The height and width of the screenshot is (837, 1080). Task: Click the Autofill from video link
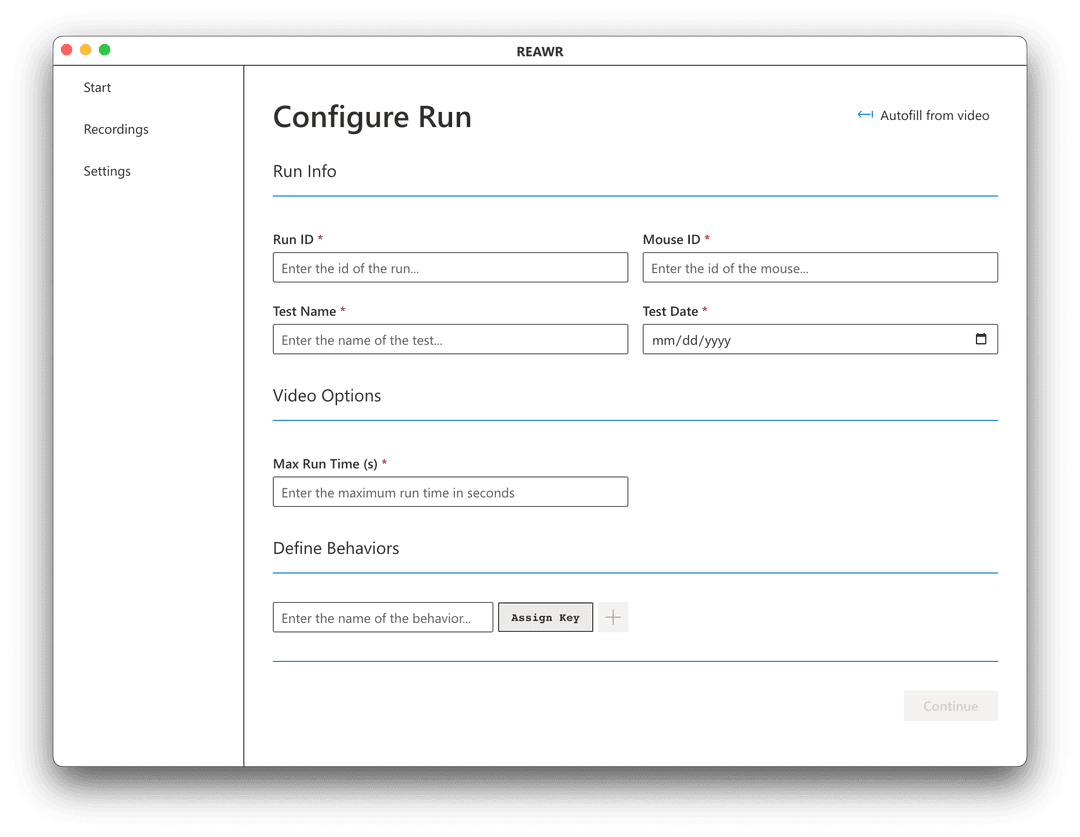(934, 115)
